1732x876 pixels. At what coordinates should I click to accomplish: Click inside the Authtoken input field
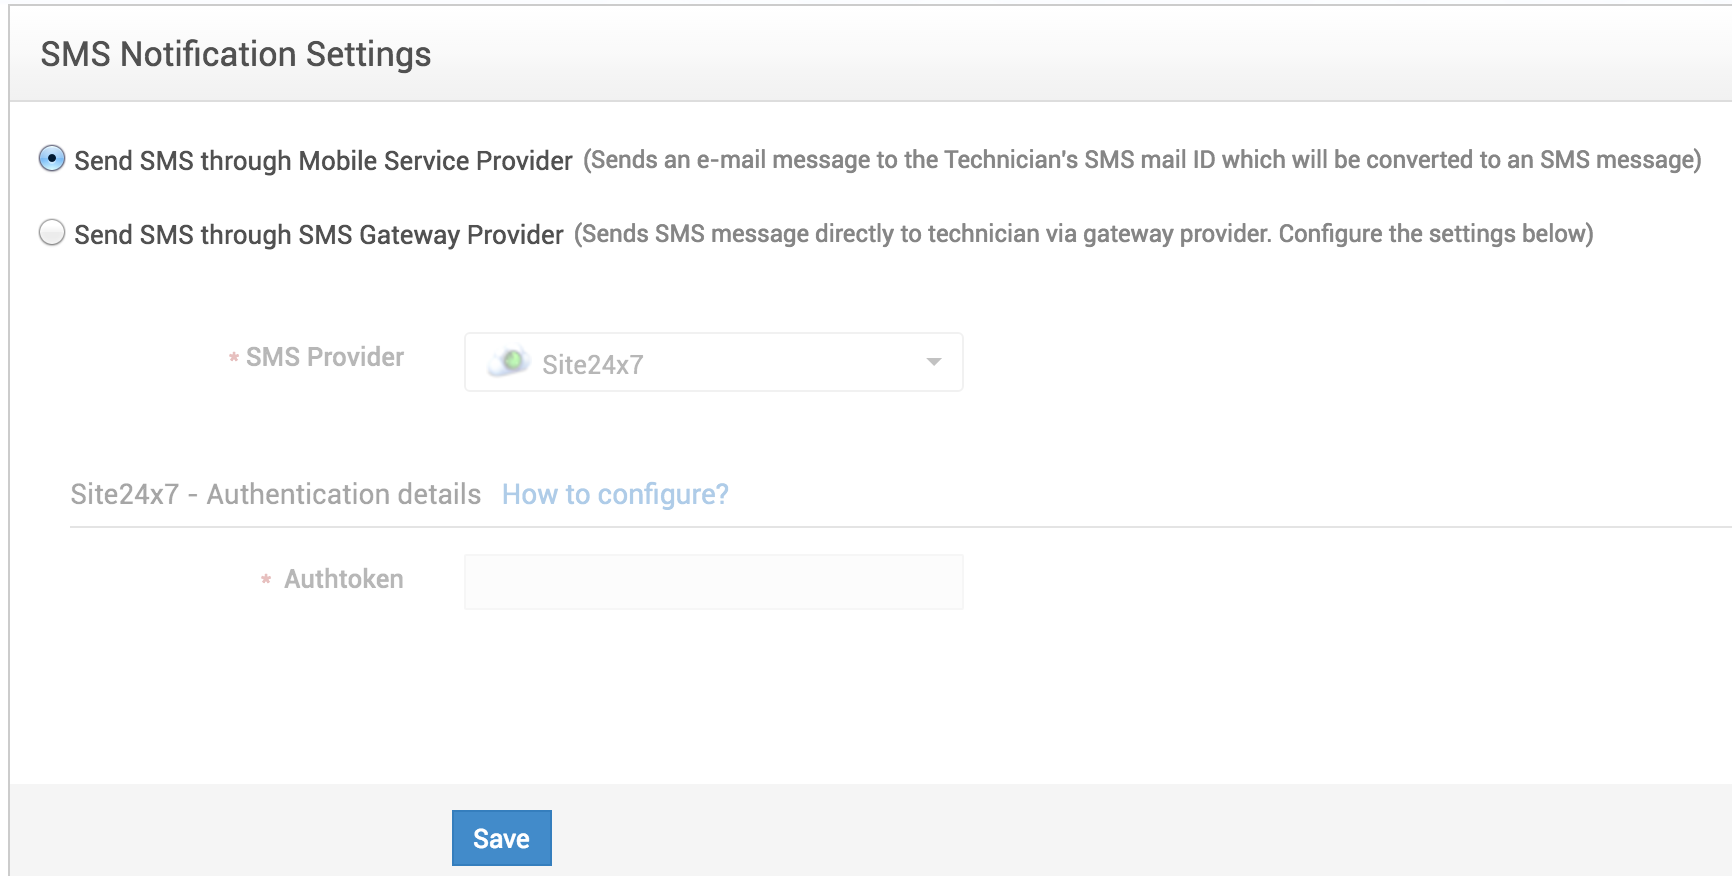pyautogui.click(x=712, y=580)
